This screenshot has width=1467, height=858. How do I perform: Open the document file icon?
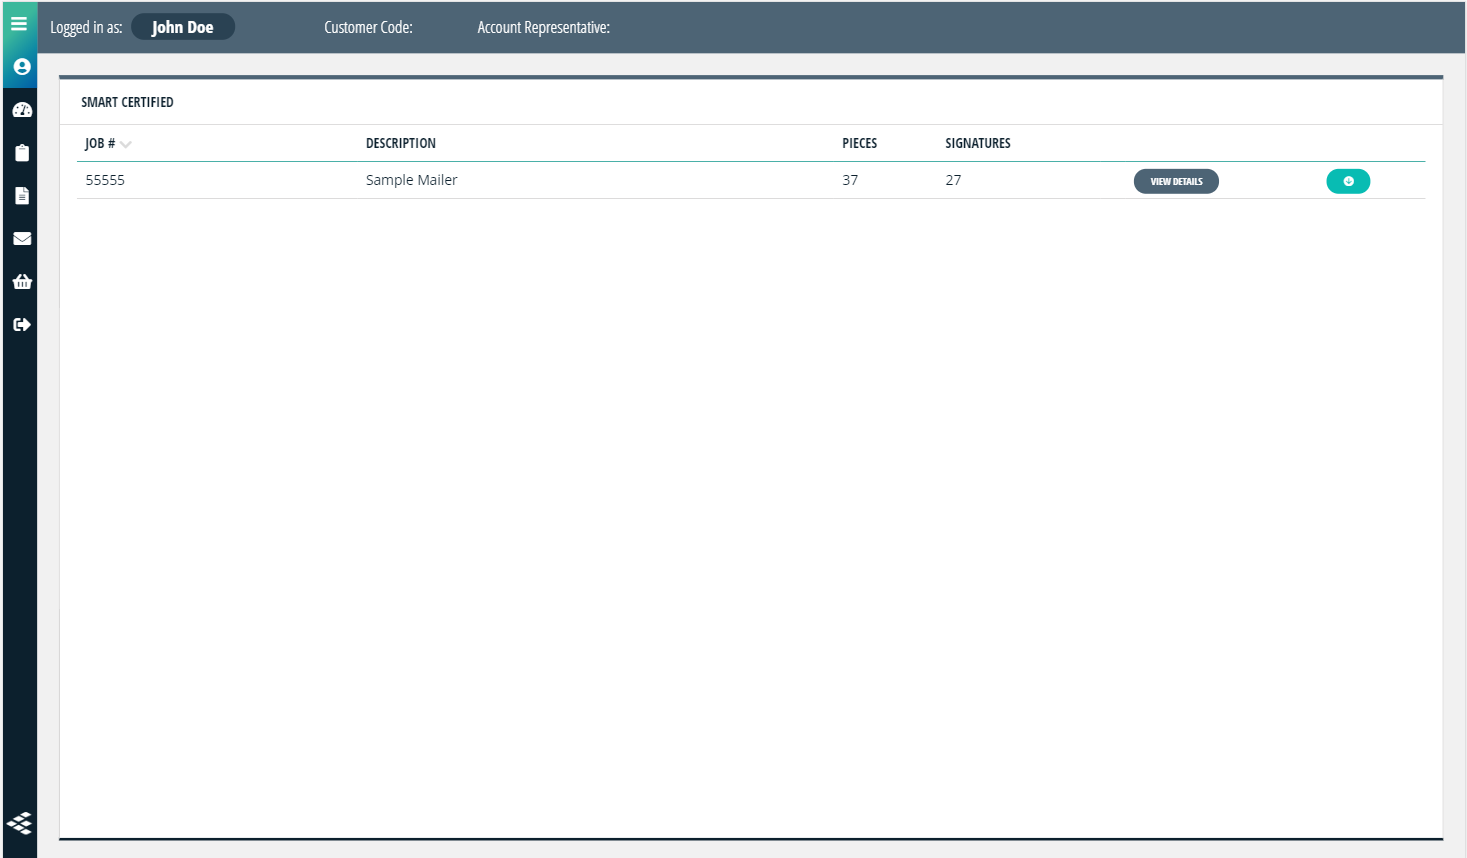[x=22, y=196]
